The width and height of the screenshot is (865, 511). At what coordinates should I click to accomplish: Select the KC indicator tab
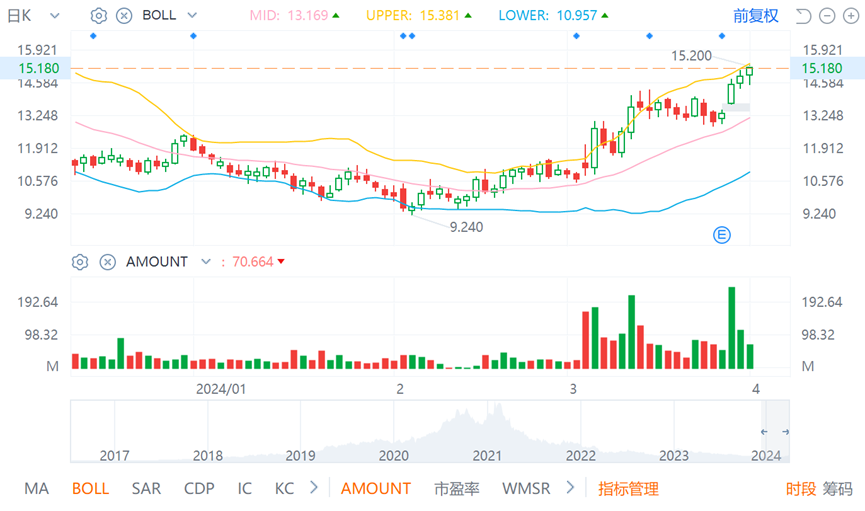pyautogui.click(x=284, y=488)
